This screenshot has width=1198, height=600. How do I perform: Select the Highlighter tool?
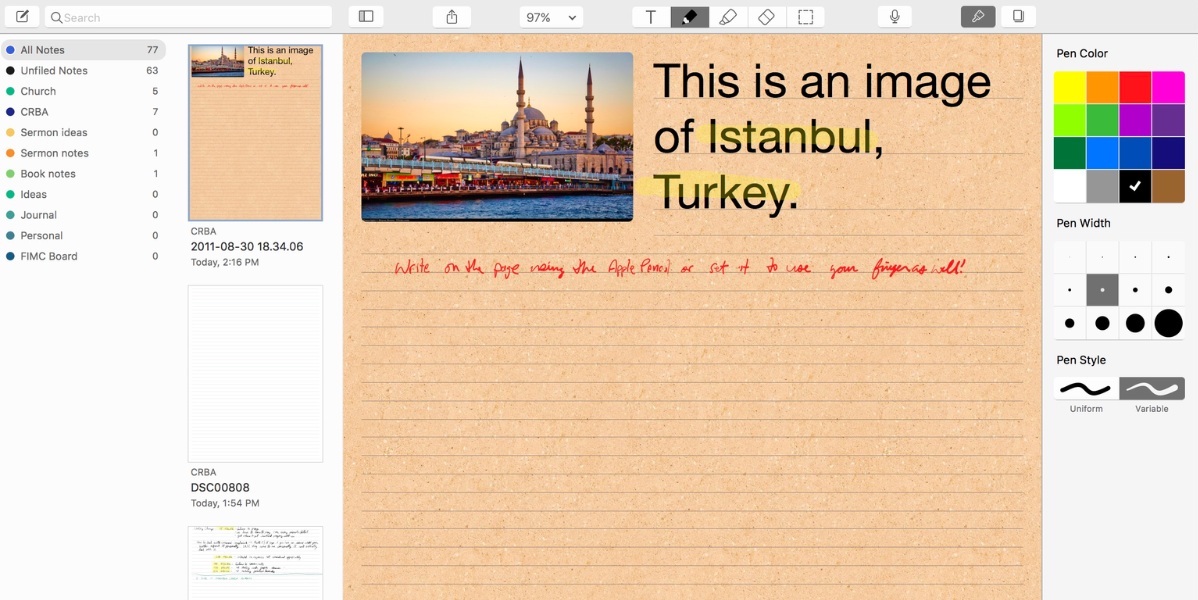pyautogui.click(x=728, y=17)
